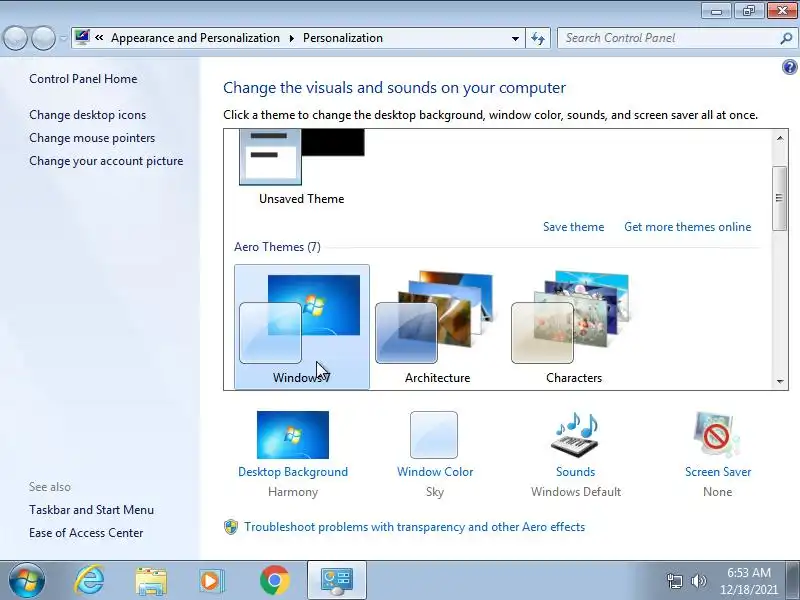Click the Window Color text link
The width and height of the screenshot is (800, 600).
click(x=435, y=472)
